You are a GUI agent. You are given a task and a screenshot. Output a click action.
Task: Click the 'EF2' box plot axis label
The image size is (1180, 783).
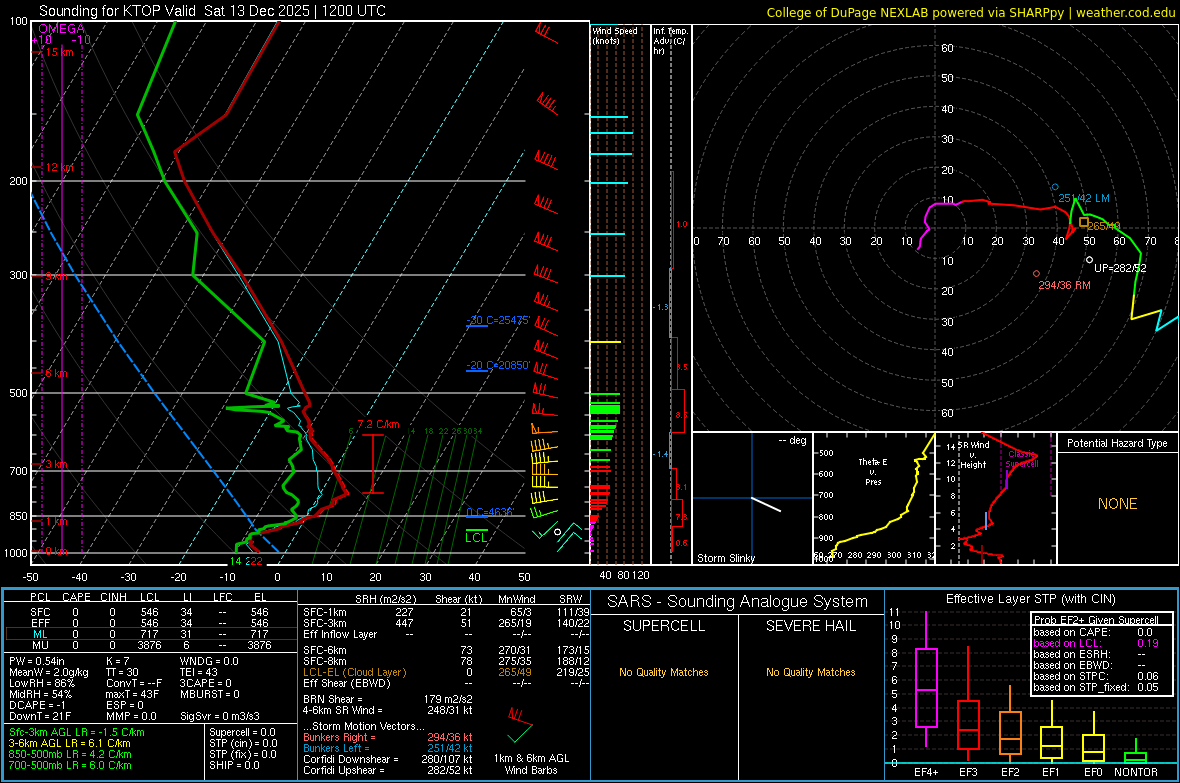coord(1010,772)
